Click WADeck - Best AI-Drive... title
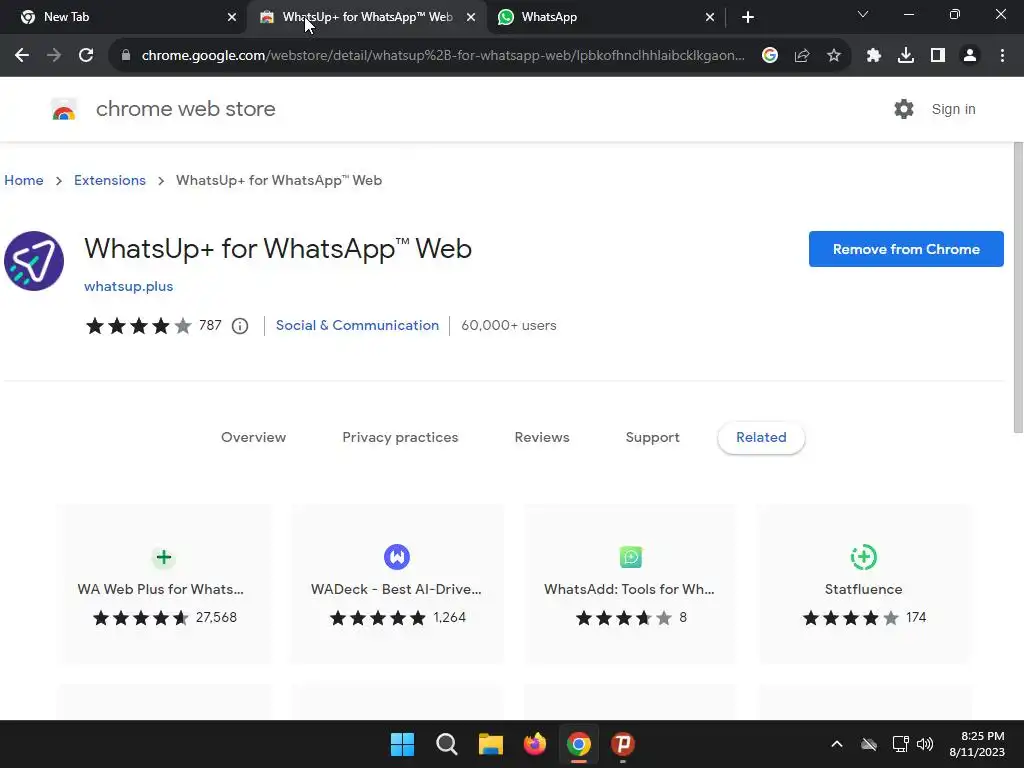Screen dimensions: 1024x768 tap(396, 589)
